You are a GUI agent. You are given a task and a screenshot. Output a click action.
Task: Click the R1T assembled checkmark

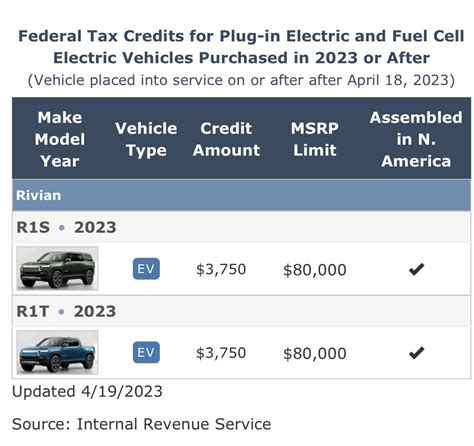[416, 353]
